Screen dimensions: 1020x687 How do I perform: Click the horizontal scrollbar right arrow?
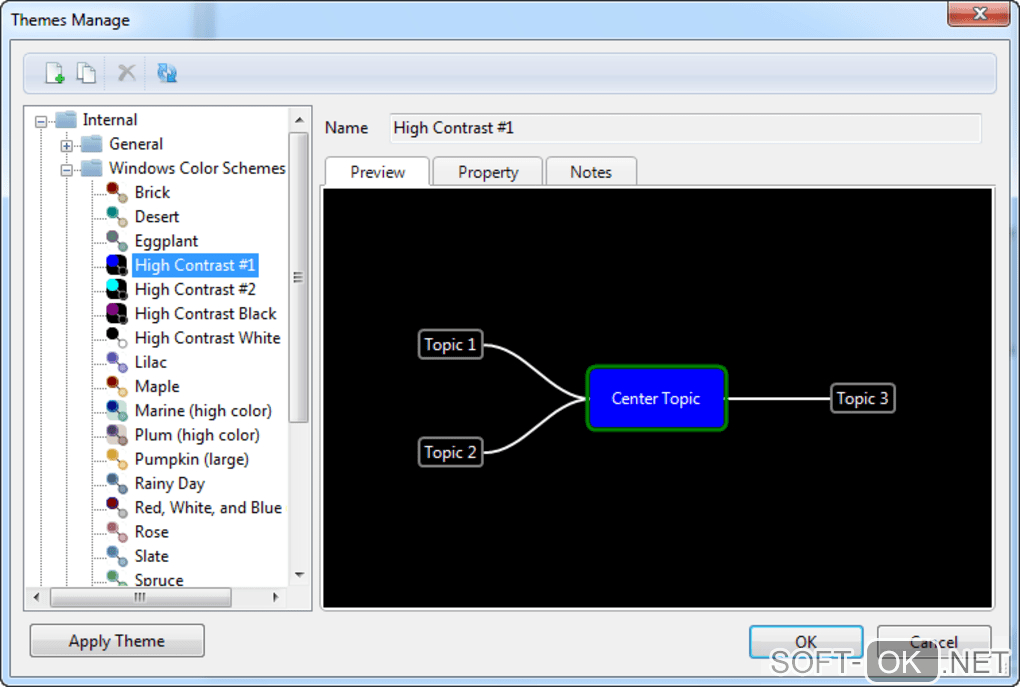pyautogui.click(x=276, y=597)
